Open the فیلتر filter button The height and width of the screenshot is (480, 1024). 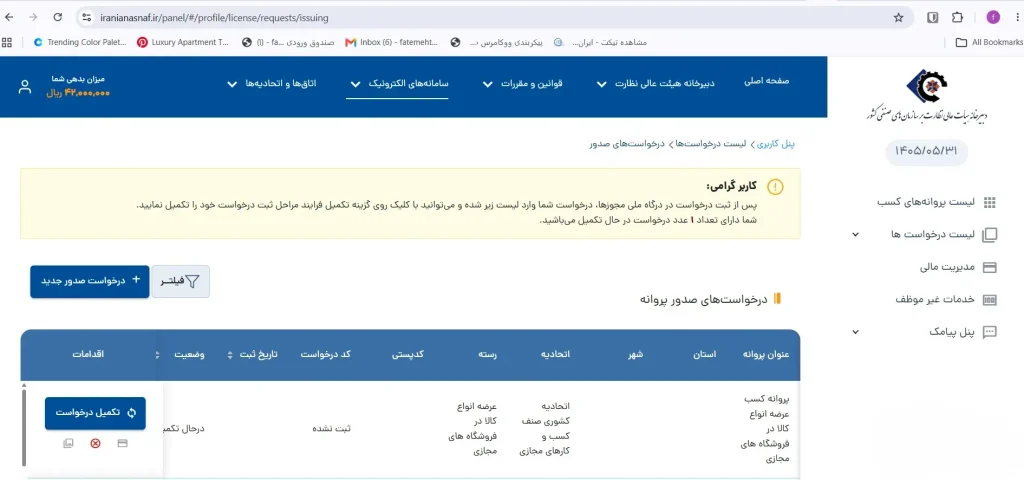click(181, 281)
